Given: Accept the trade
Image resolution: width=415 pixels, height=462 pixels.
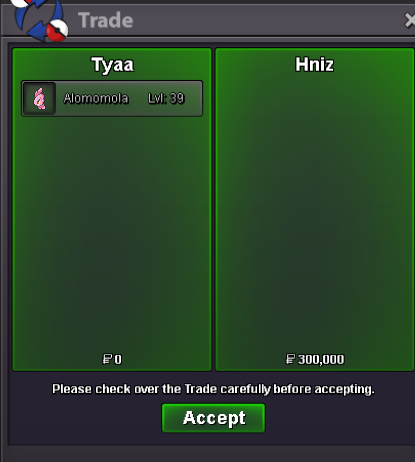Looking at the screenshot, I should coord(213,418).
